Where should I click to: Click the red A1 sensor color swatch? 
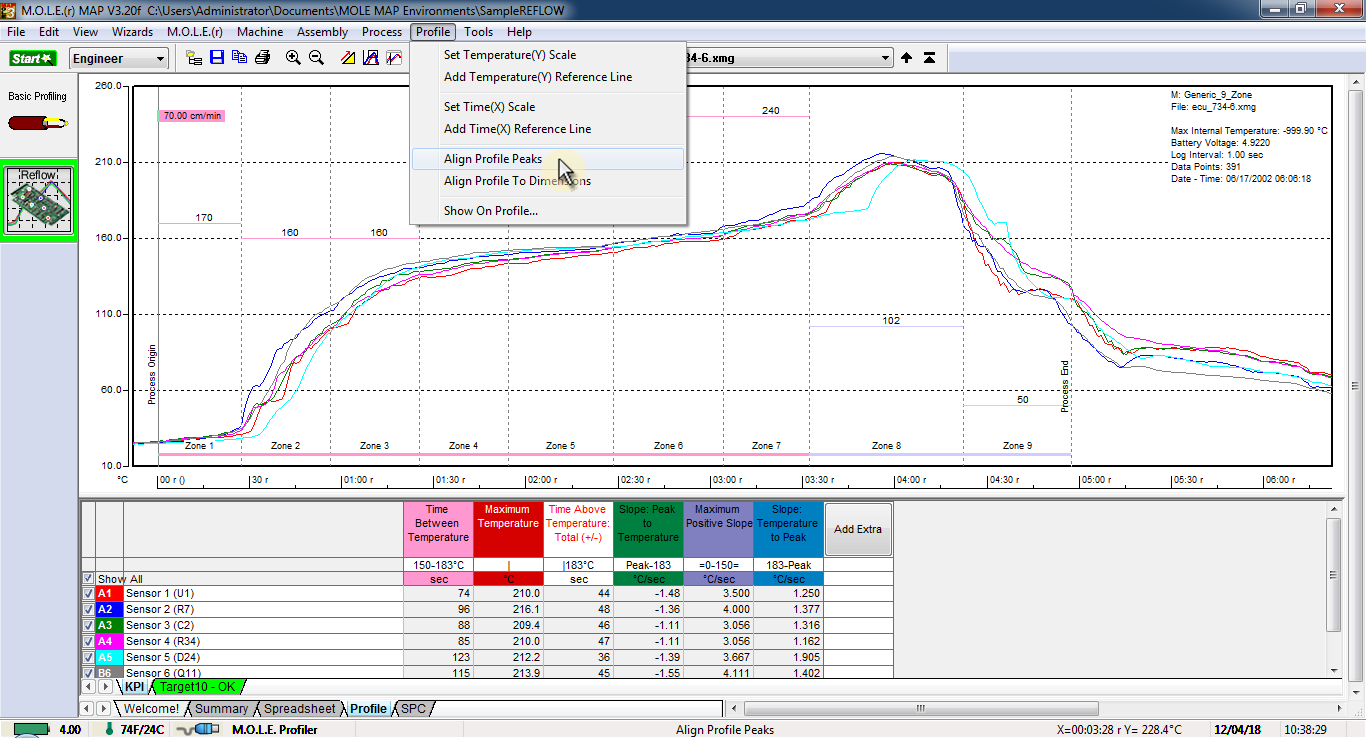[x=109, y=593]
